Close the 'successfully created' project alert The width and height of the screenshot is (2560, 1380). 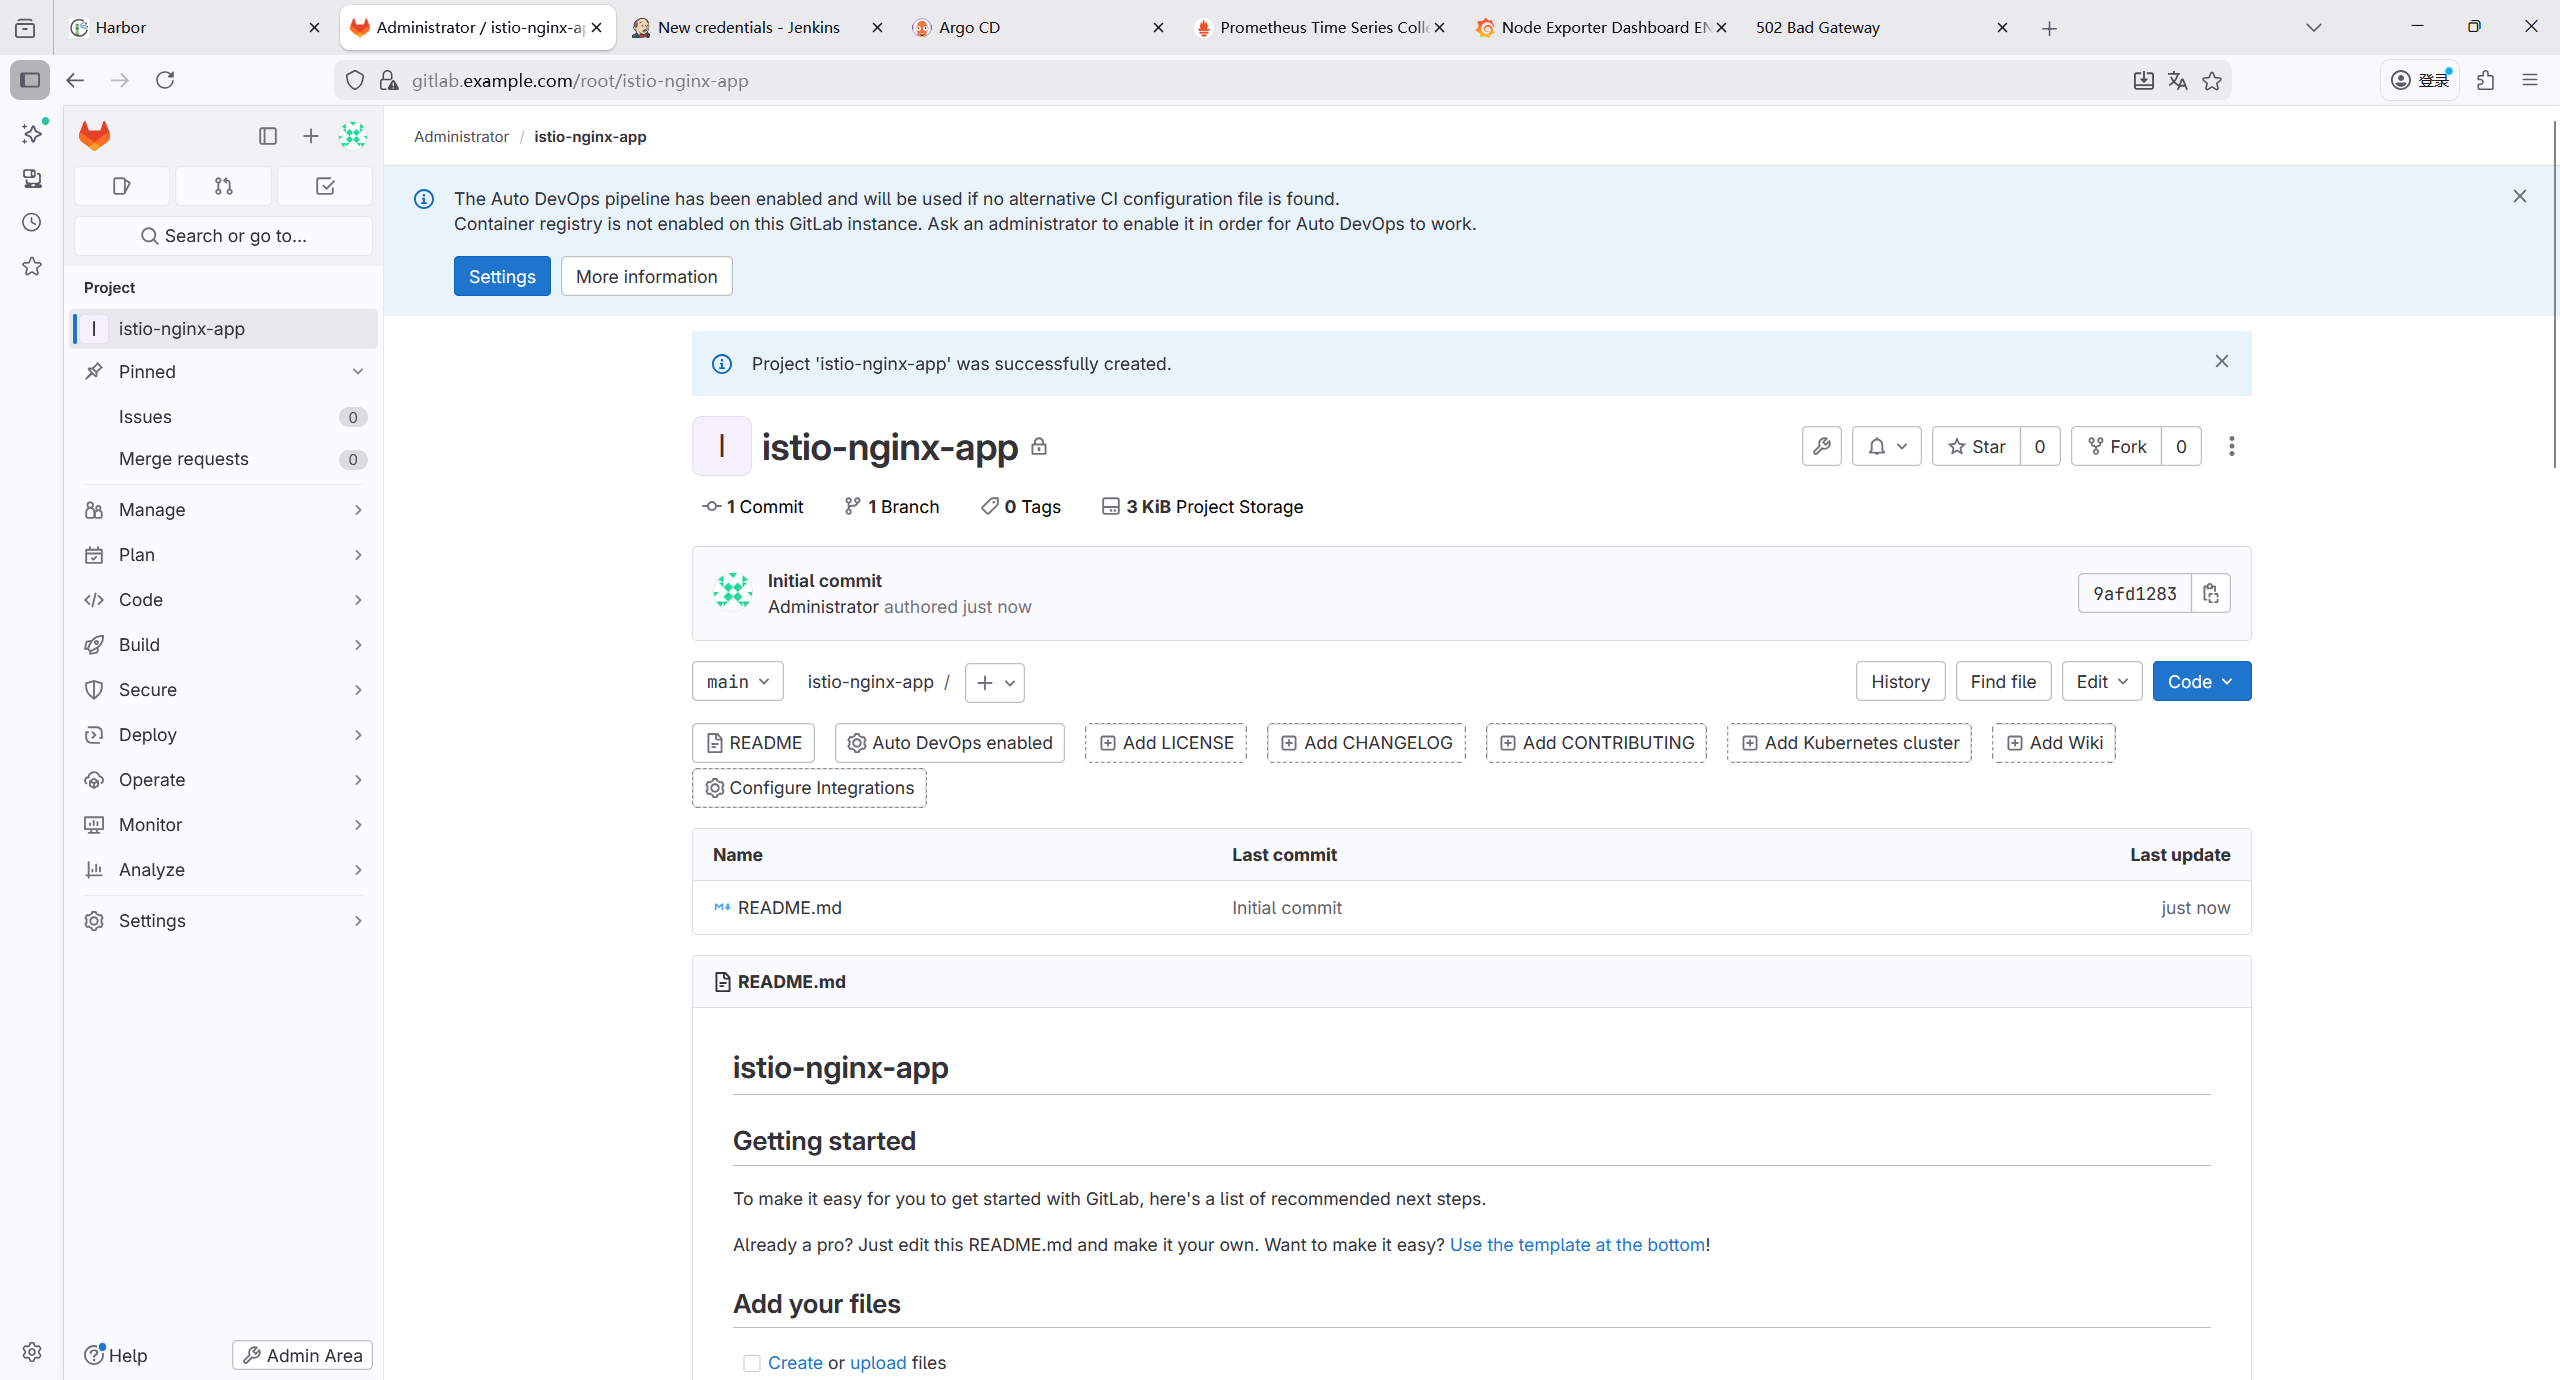(x=2222, y=361)
